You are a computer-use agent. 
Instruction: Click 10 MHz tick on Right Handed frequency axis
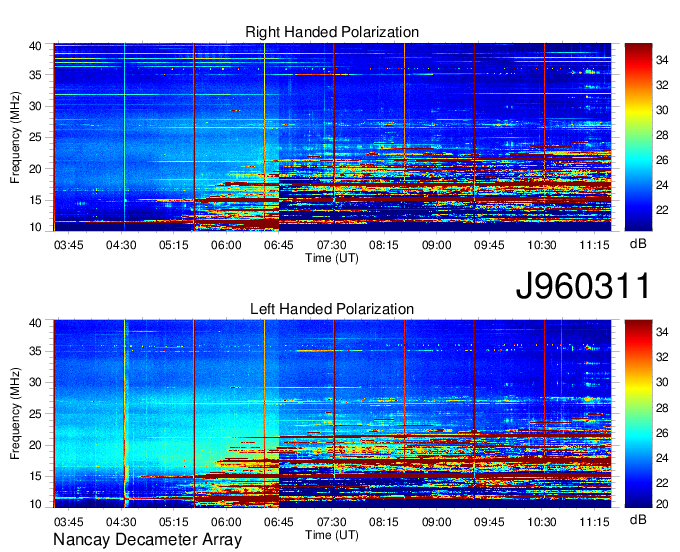pyautogui.click(x=35, y=227)
